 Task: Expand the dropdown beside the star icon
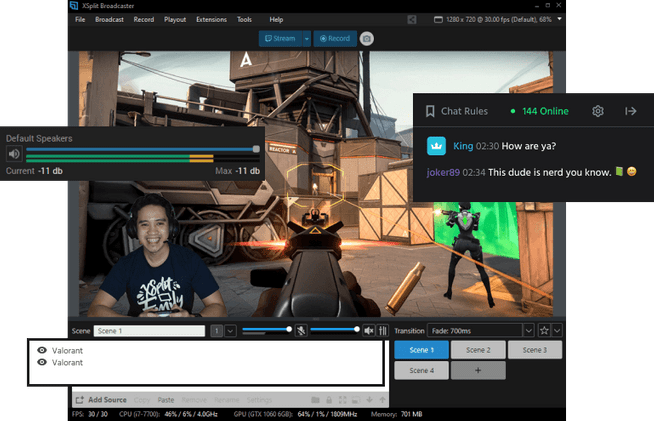557,331
